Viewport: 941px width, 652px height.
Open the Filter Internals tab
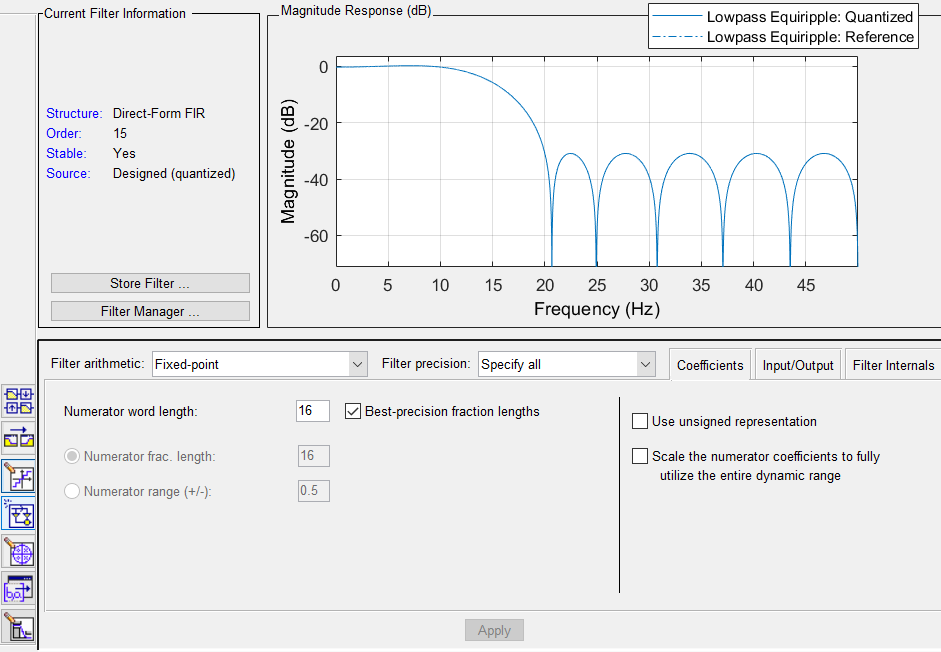point(892,364)
